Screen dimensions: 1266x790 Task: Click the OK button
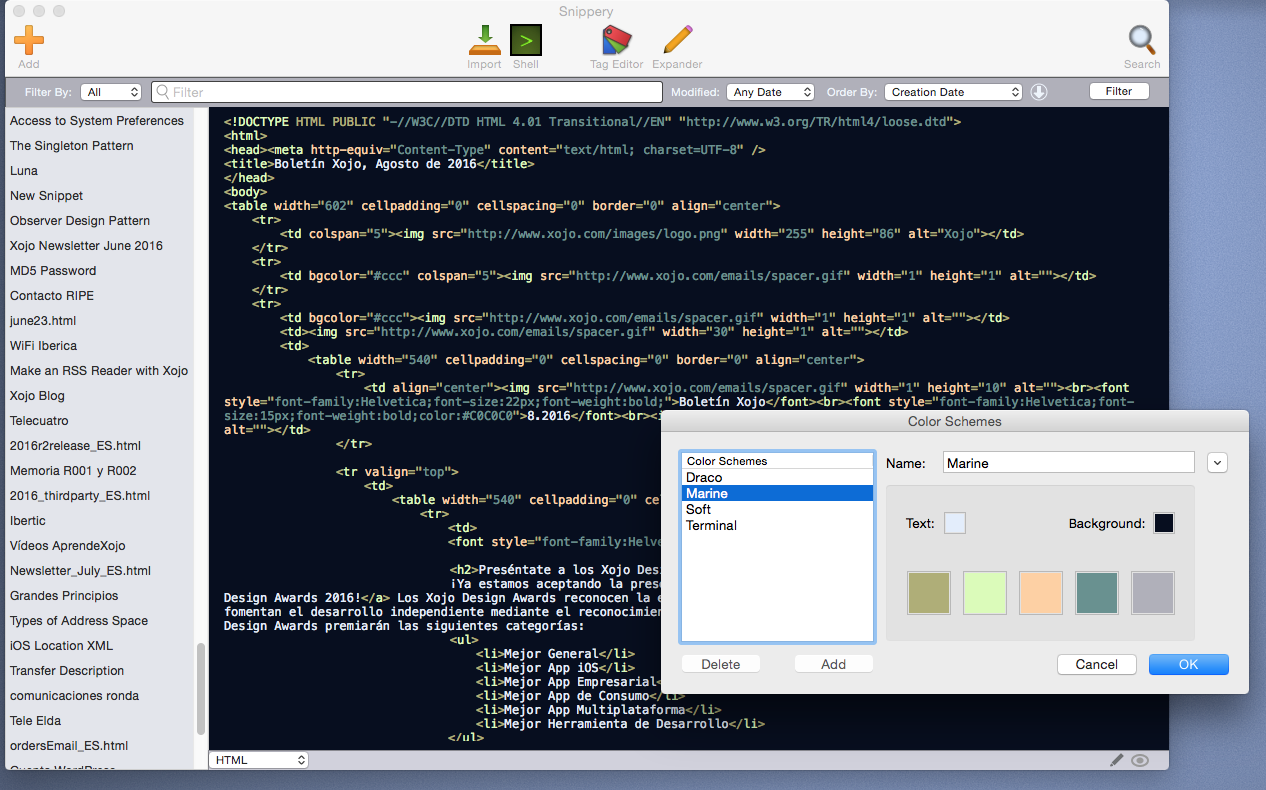point(1188,664)
